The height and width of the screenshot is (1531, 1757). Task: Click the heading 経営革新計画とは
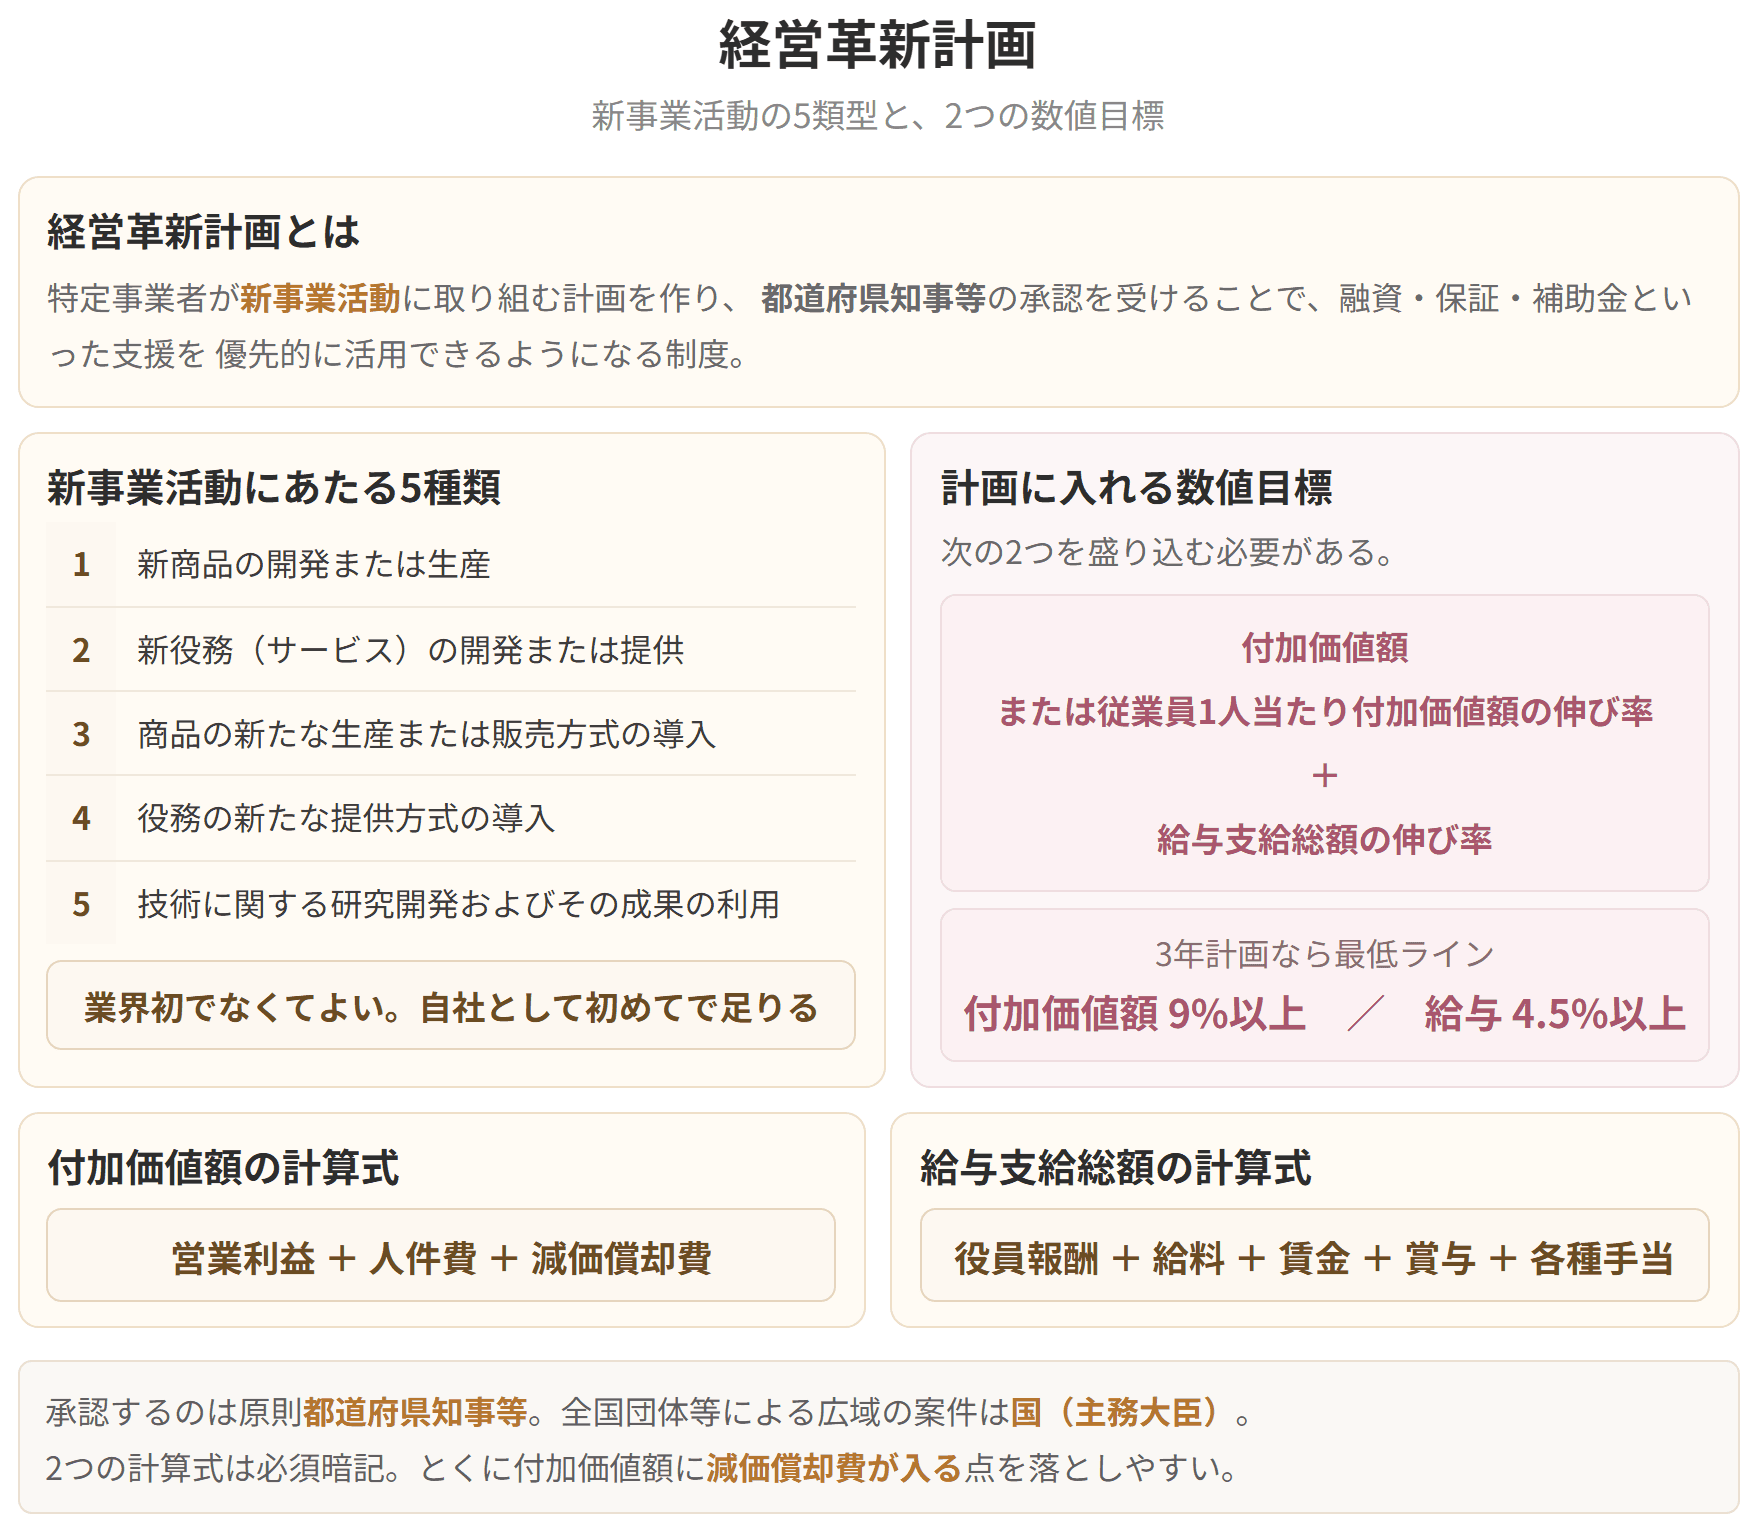203,232
